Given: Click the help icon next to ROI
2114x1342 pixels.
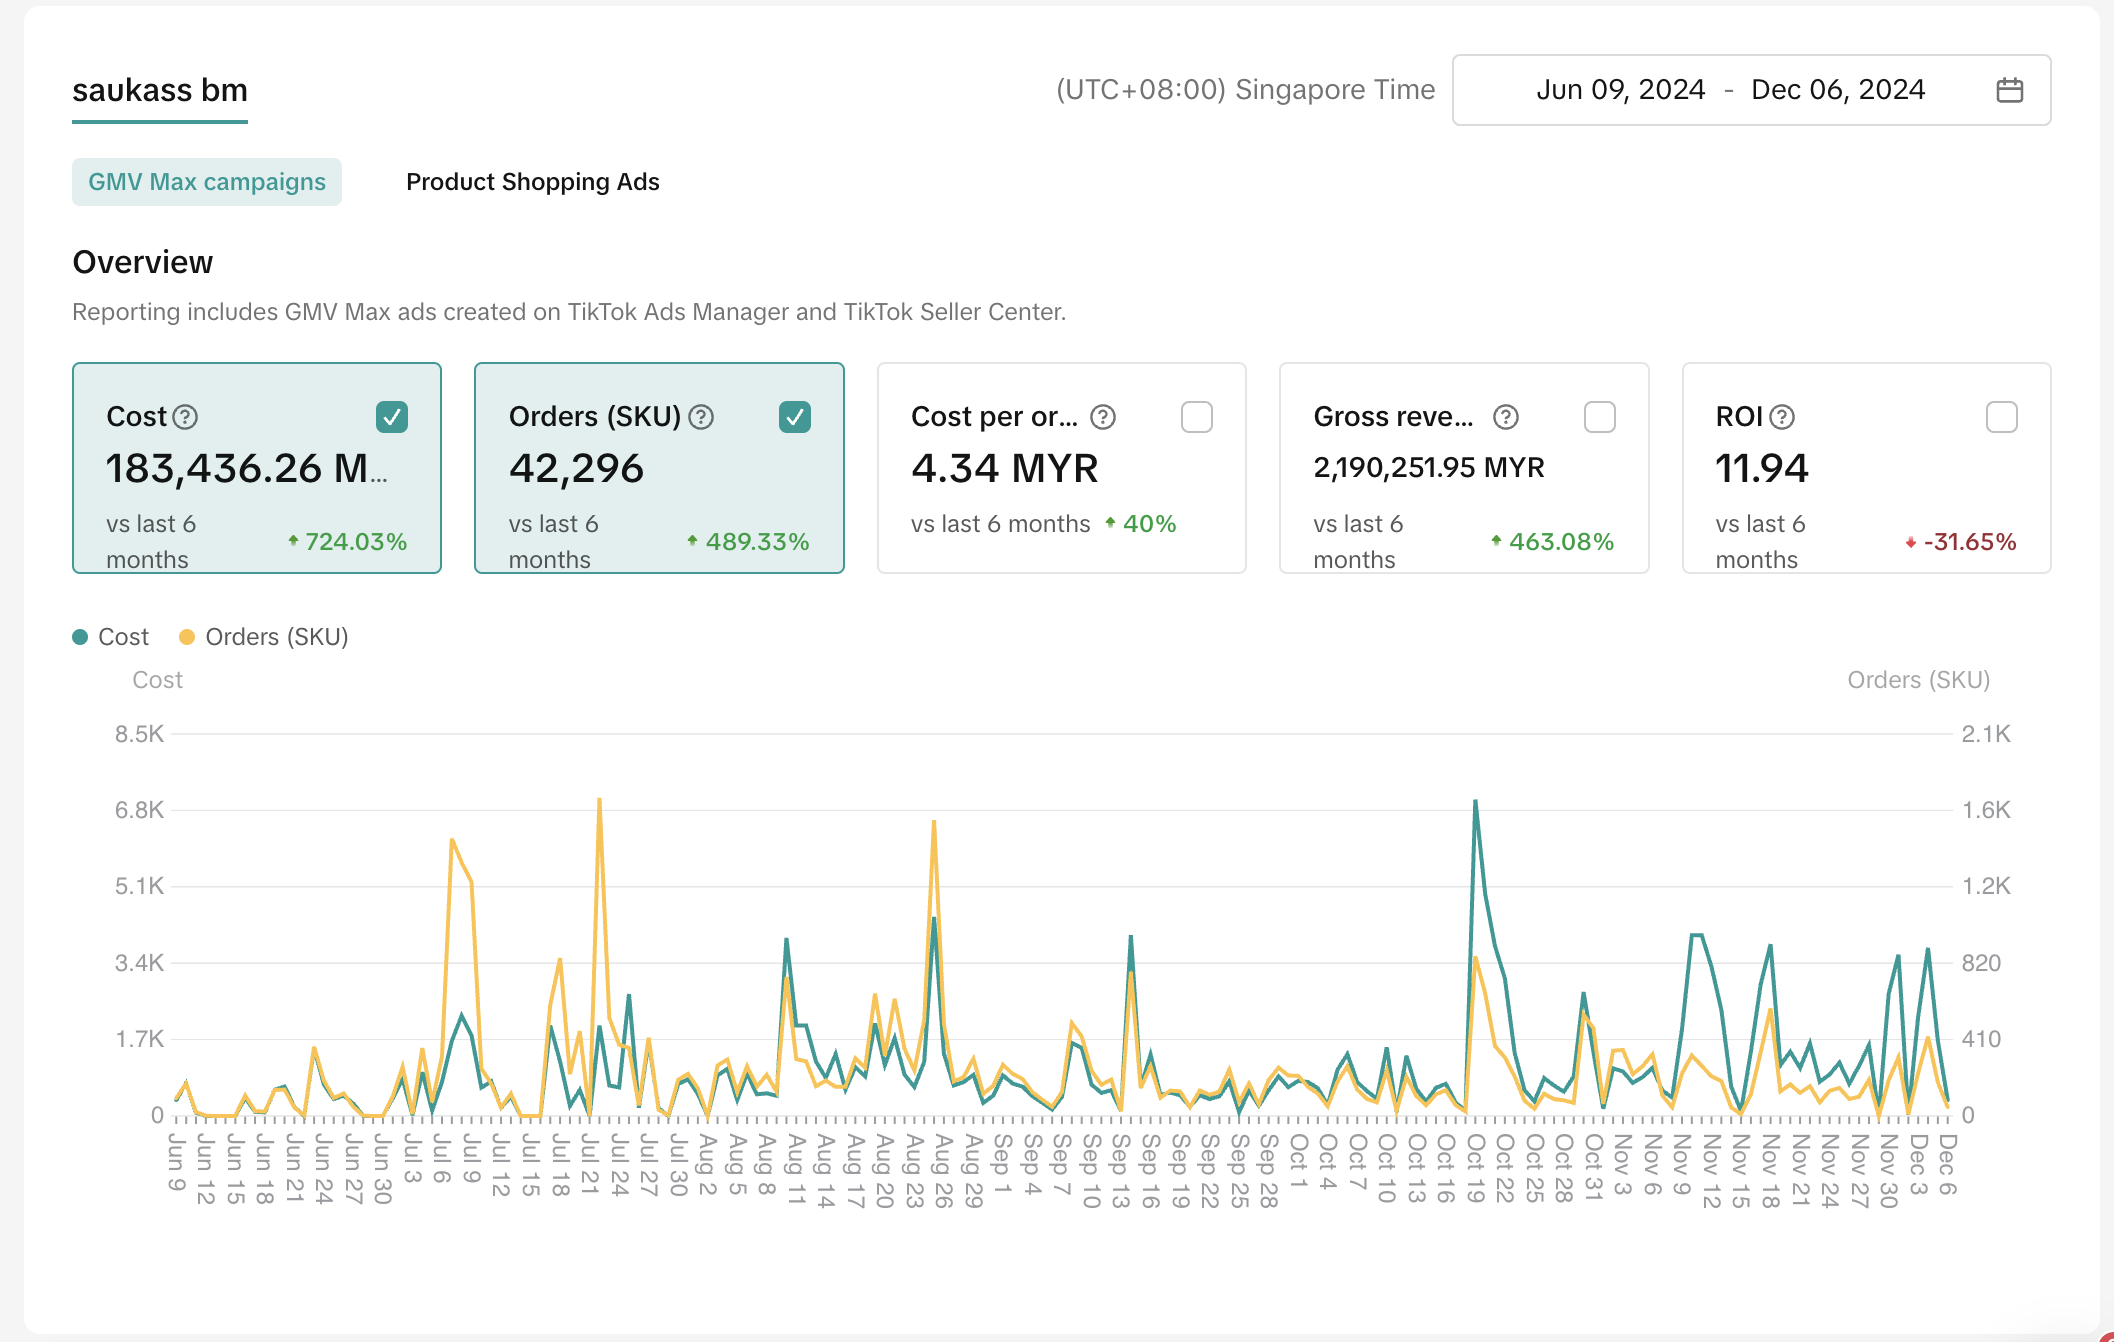Looking at the screenshot, I should coord(1782,417).
